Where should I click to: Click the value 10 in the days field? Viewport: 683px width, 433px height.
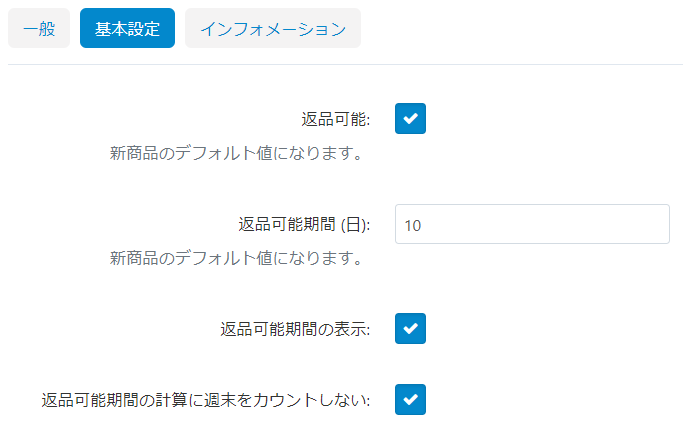click(x=413, y=225)
